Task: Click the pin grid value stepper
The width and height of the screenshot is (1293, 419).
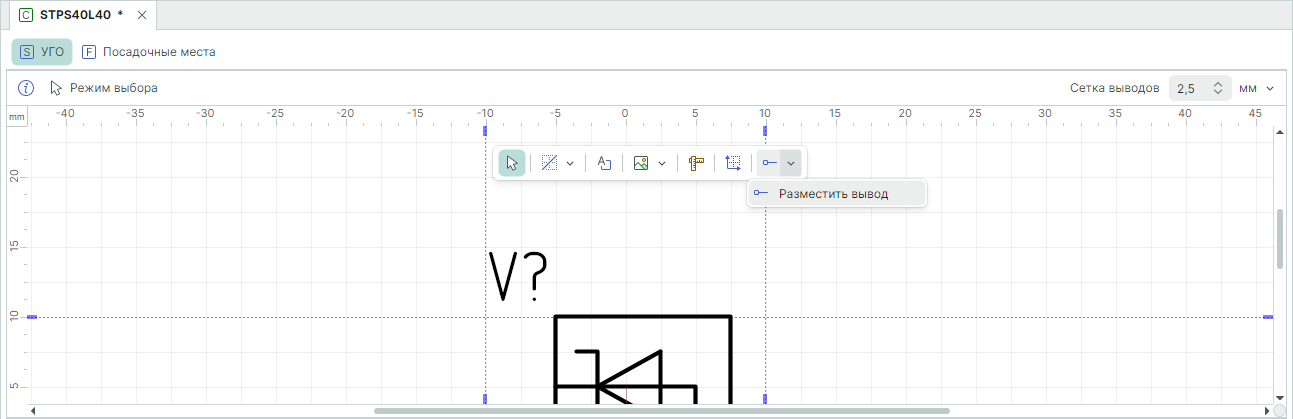Action: tap(1217, 88)
